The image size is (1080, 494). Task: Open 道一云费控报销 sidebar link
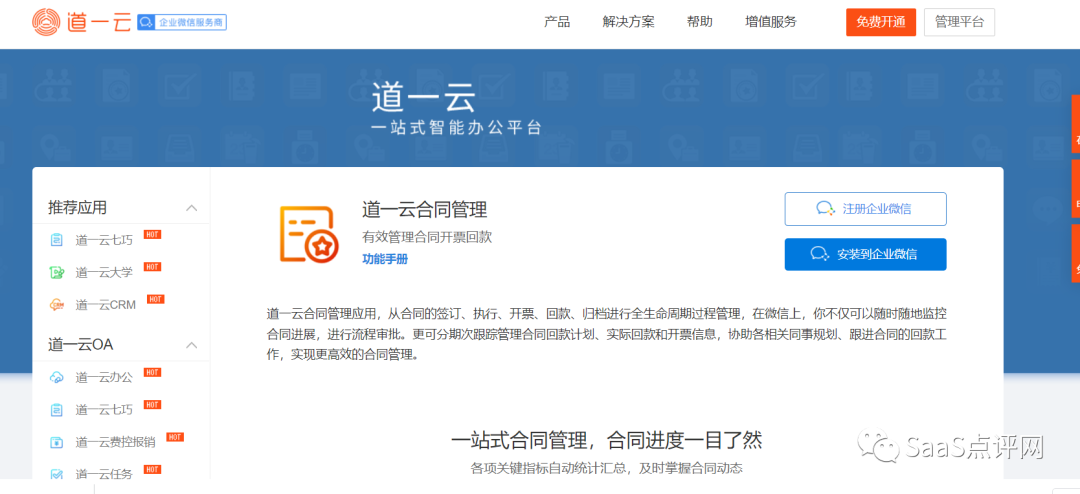pyautogui.click(x=116, y=442)
